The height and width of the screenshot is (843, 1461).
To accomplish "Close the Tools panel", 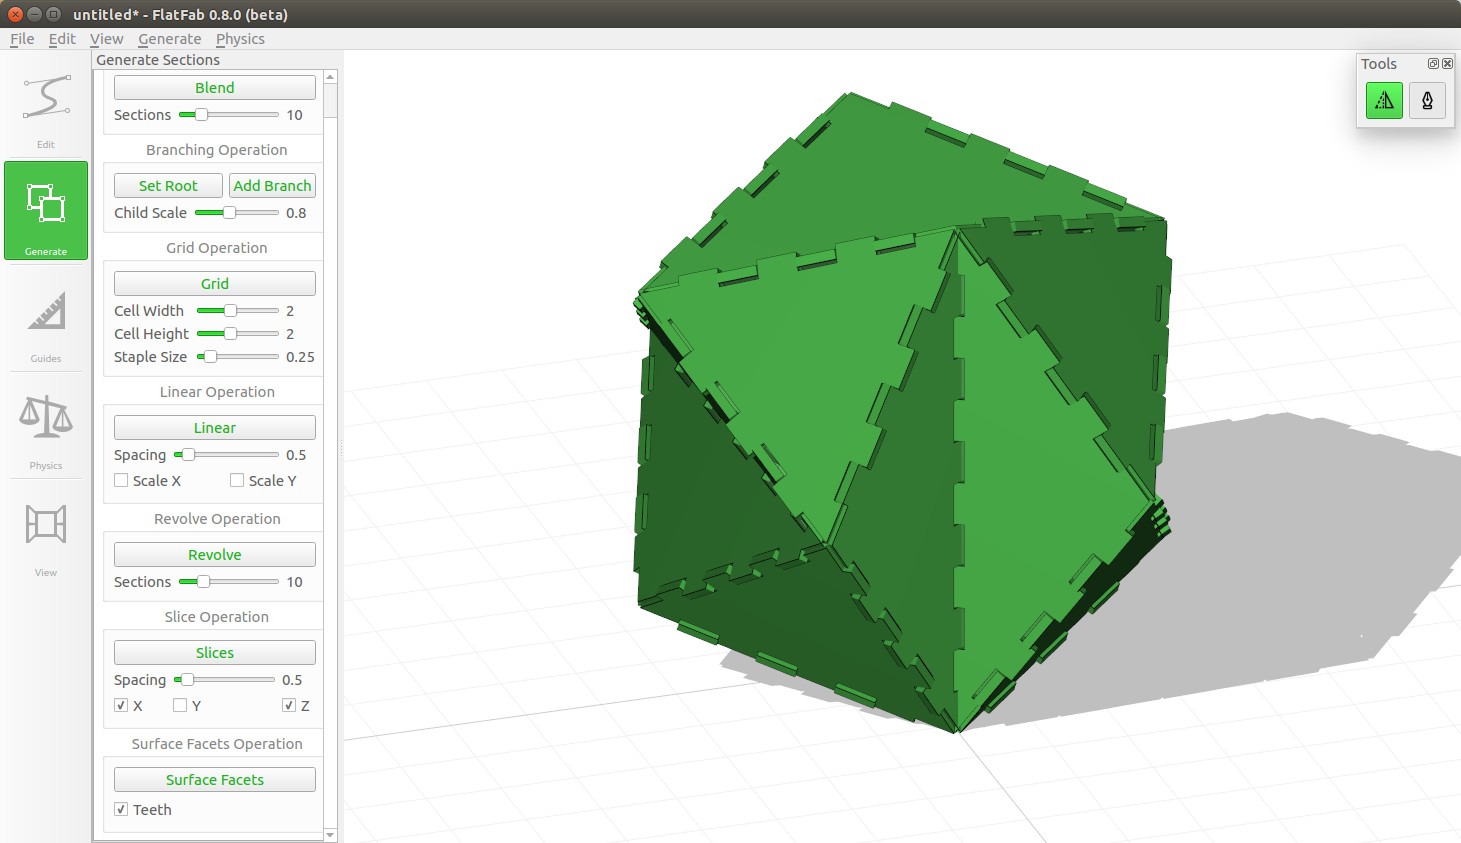I will tap(1447, 63).
